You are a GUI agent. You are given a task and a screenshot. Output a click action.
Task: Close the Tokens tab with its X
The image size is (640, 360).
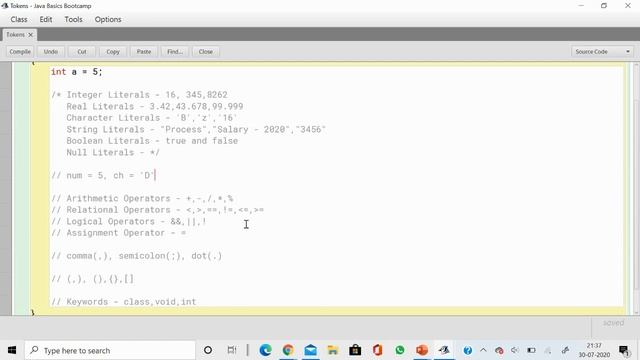31,35
